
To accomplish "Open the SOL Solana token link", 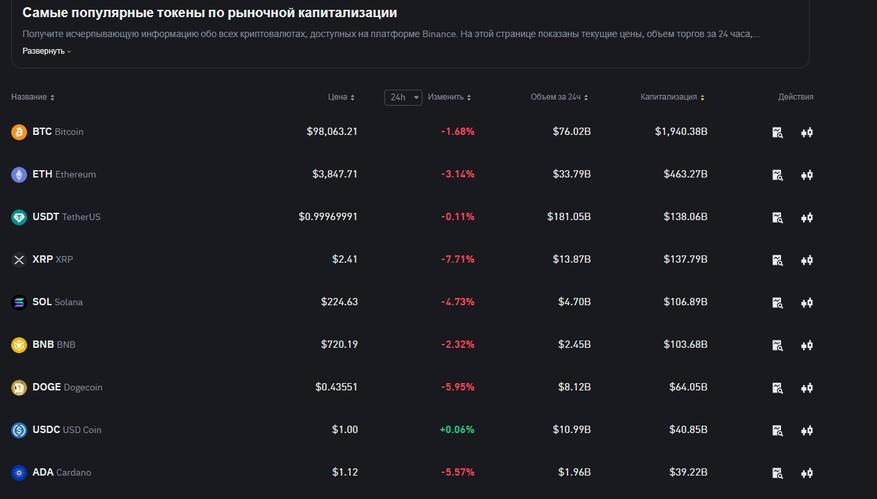I will [x=58, y=302].
